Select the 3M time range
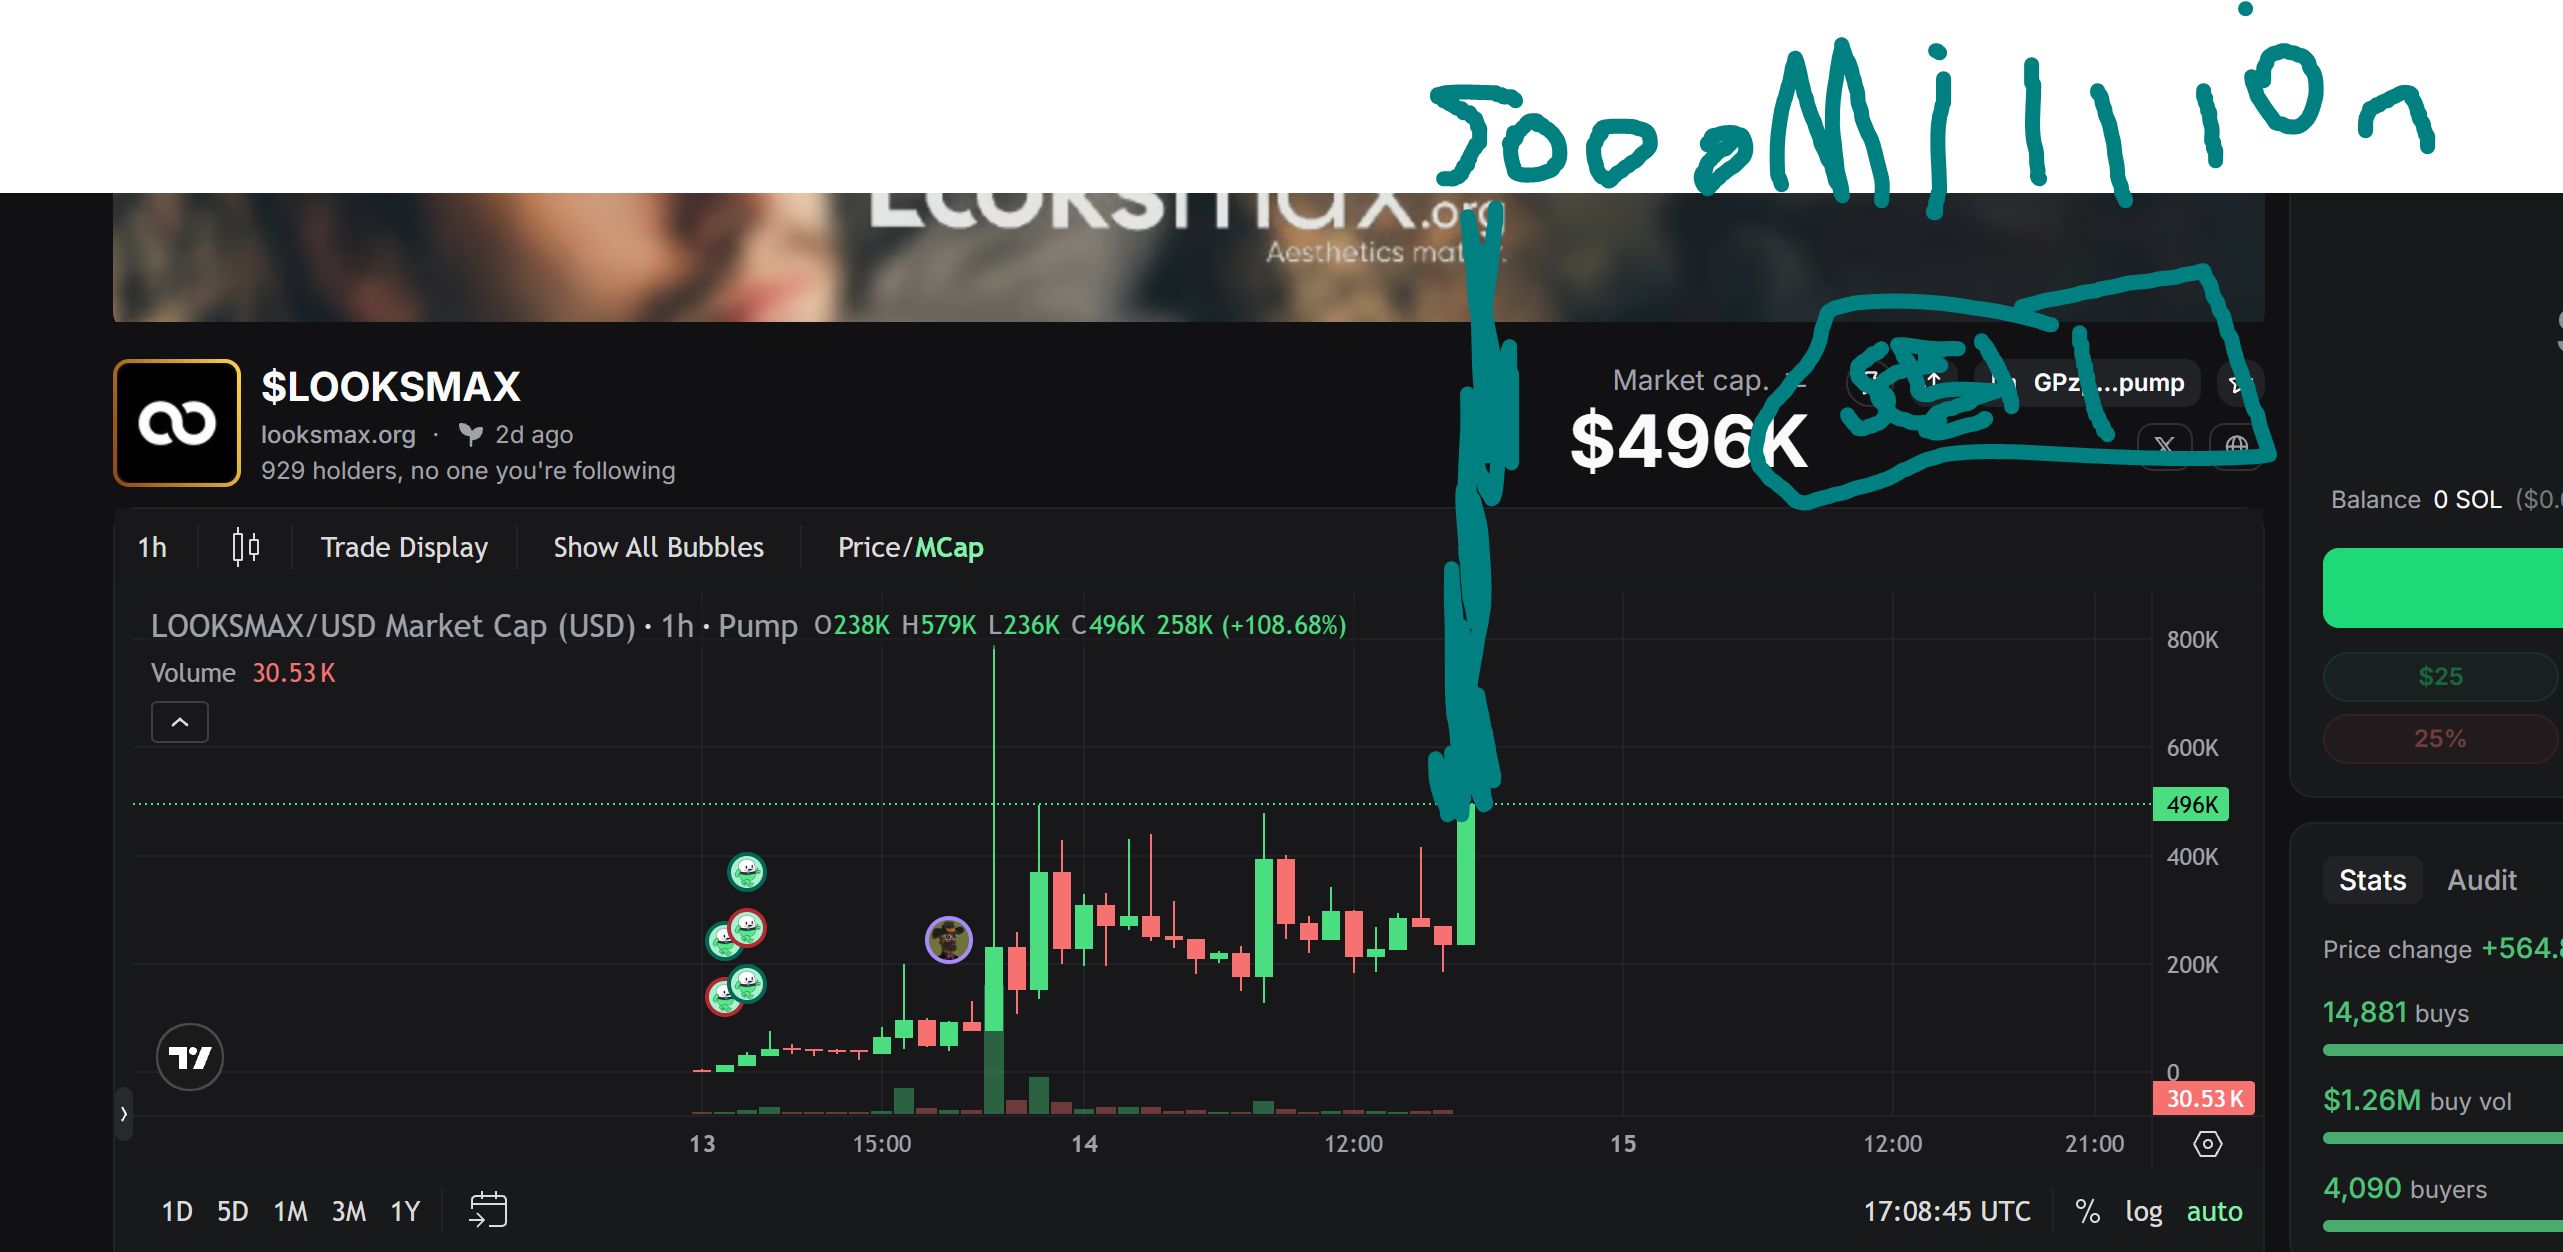 click(x=349, y=1211)
